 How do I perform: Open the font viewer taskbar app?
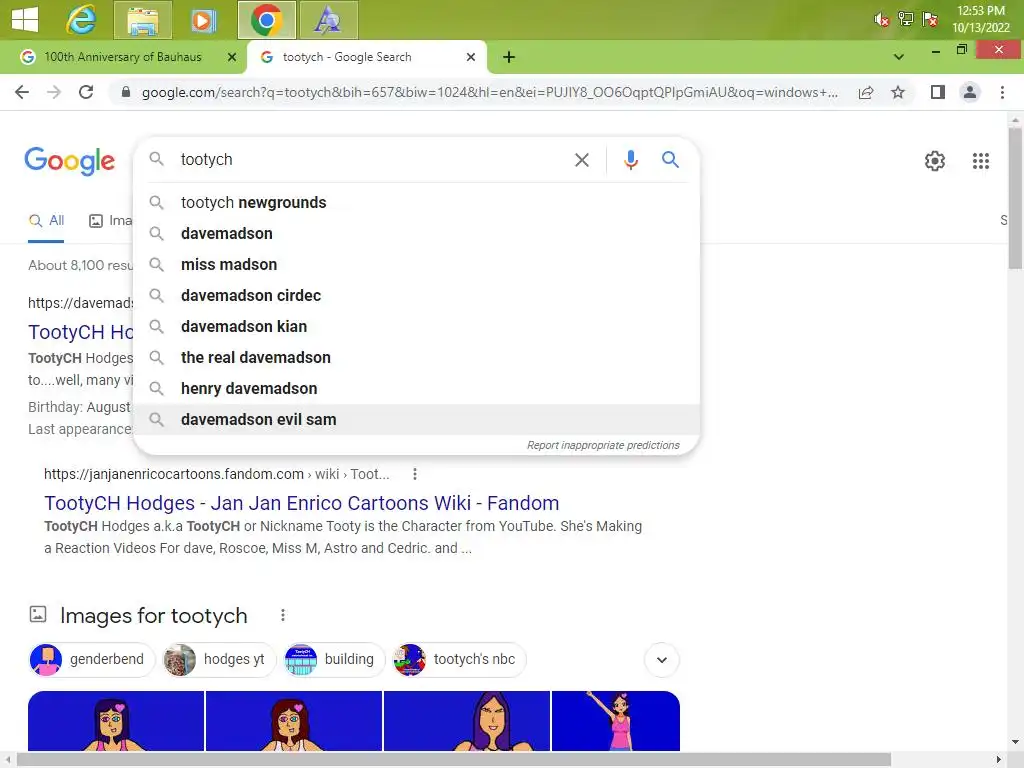point(328,20)
